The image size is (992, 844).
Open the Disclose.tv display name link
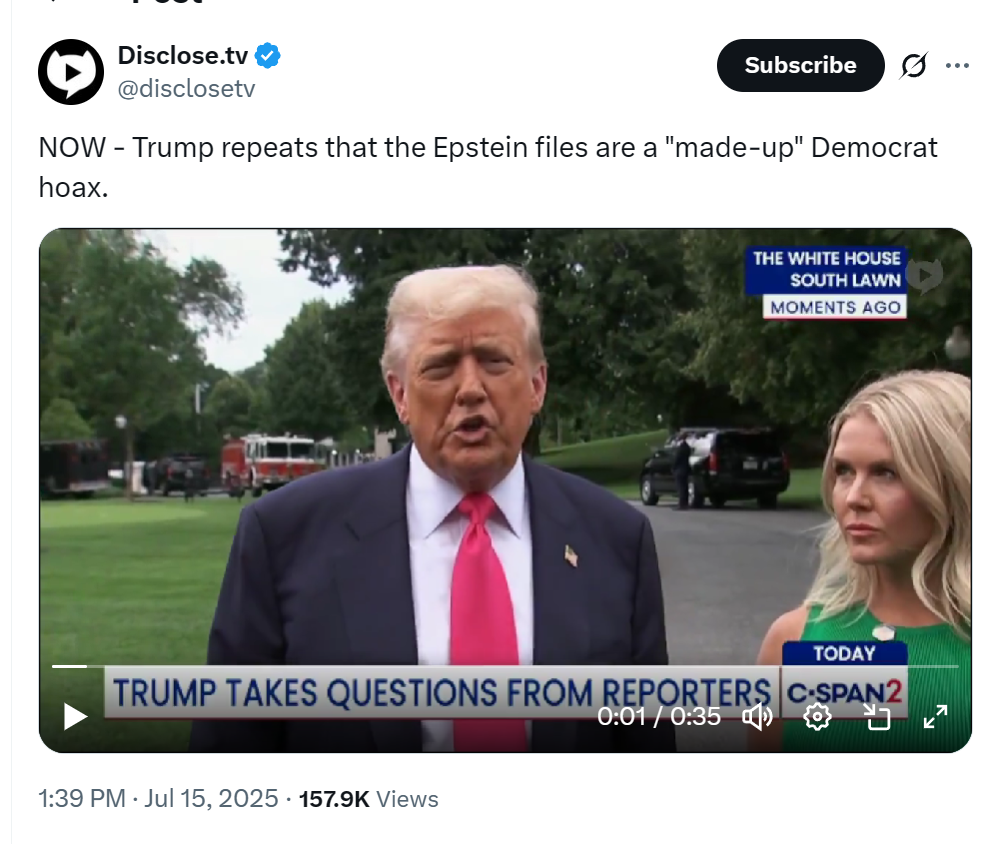pyautogui.click(x=183, y=56)
